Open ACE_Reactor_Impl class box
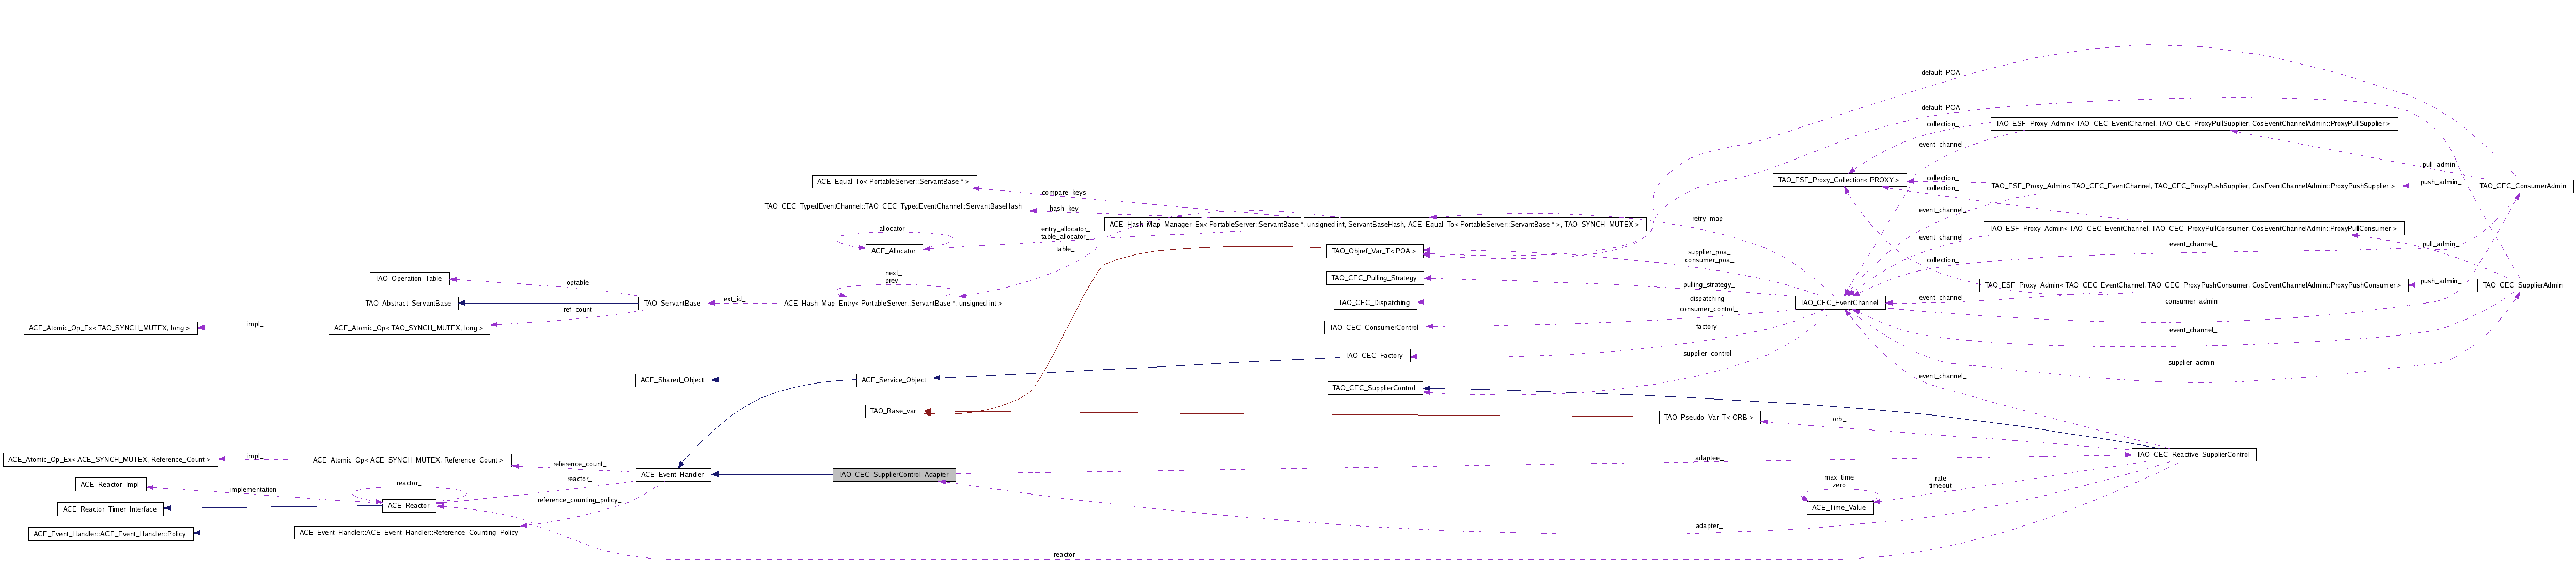Viewport: 2576px width, 574px height. [110, 484]
